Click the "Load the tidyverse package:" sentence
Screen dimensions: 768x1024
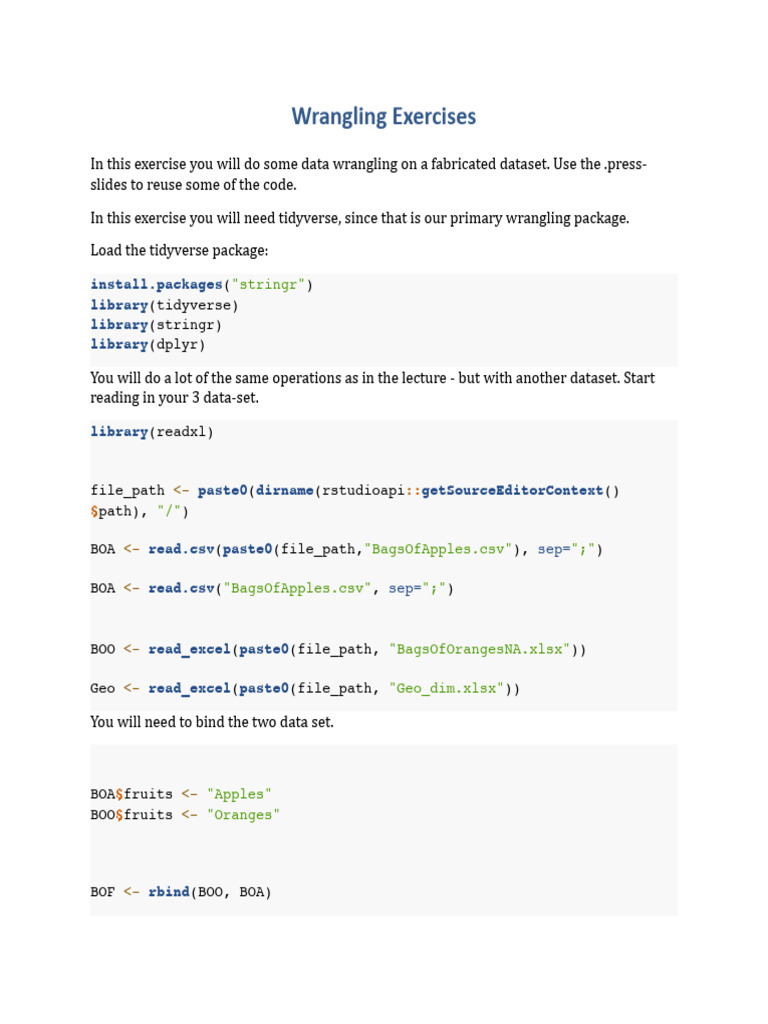coord(179,250)
